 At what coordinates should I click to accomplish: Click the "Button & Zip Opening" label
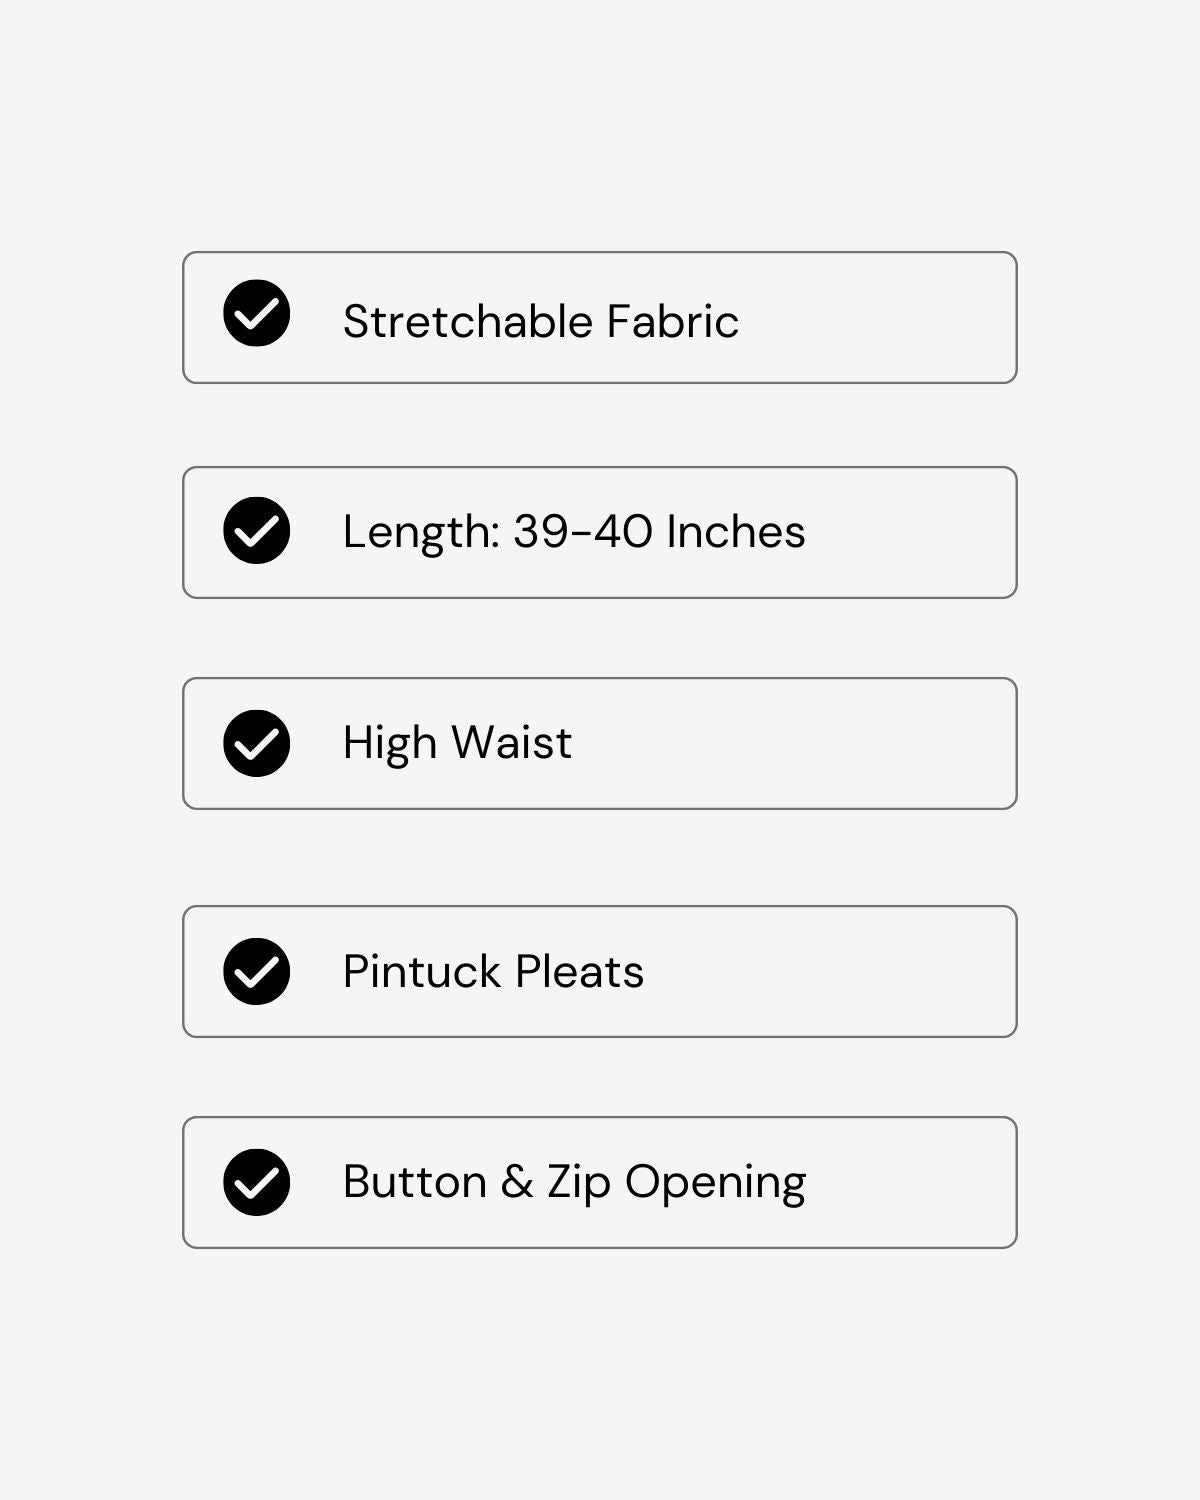click(x=574, y=1182)
